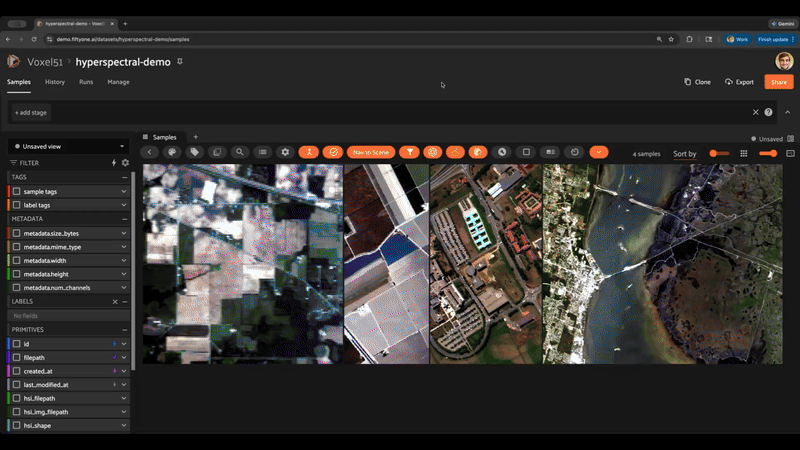
Task: Check the created_at field checkbox
Action: [x=17, y=371]
